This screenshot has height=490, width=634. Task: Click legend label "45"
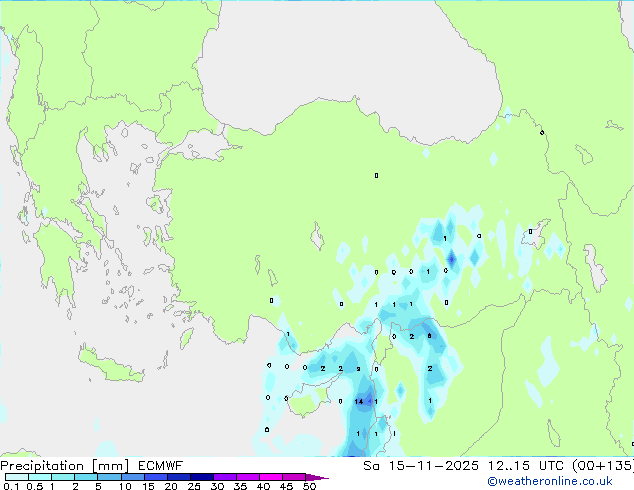(x=286, y=486)
